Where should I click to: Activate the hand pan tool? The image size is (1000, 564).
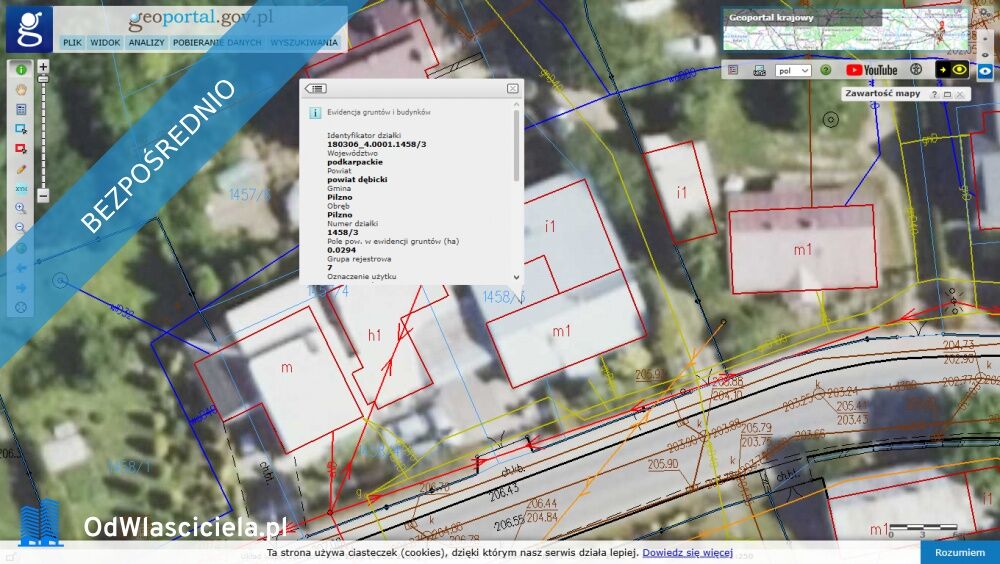point(20,89)
